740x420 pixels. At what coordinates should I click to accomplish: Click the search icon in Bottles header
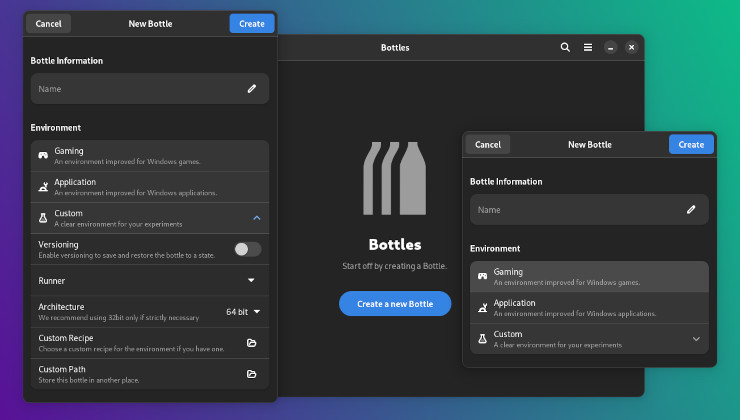click(x=565, y=47)
